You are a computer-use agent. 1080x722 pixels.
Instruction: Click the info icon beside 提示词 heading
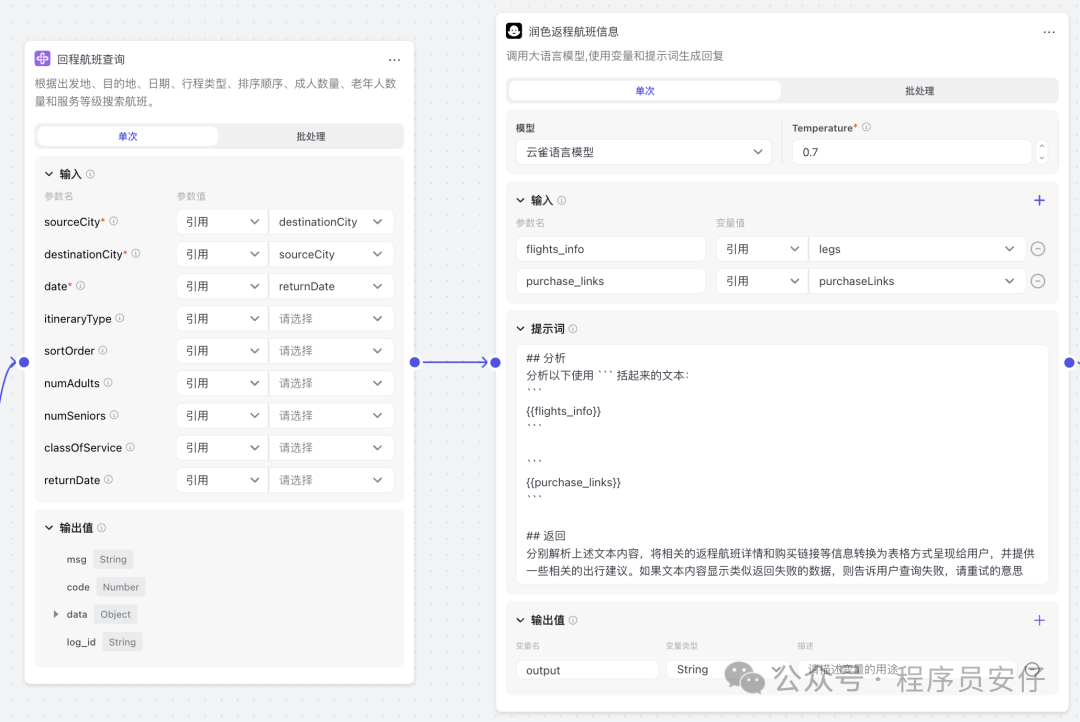click(x=573, y=329)
